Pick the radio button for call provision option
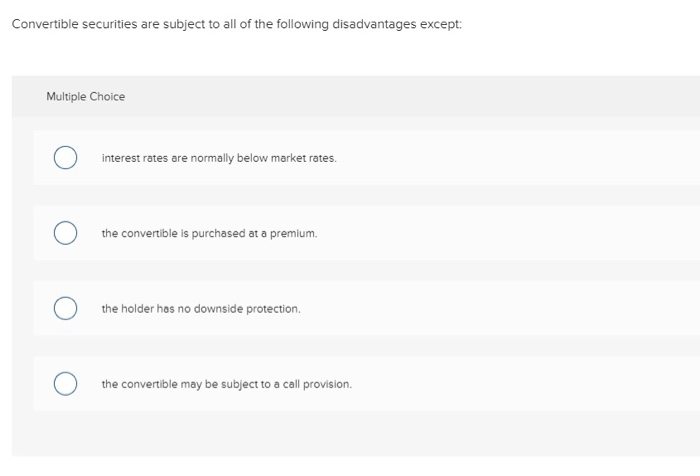Image resolution: width=700 pixels, height=476 pixels. [65, 384]
